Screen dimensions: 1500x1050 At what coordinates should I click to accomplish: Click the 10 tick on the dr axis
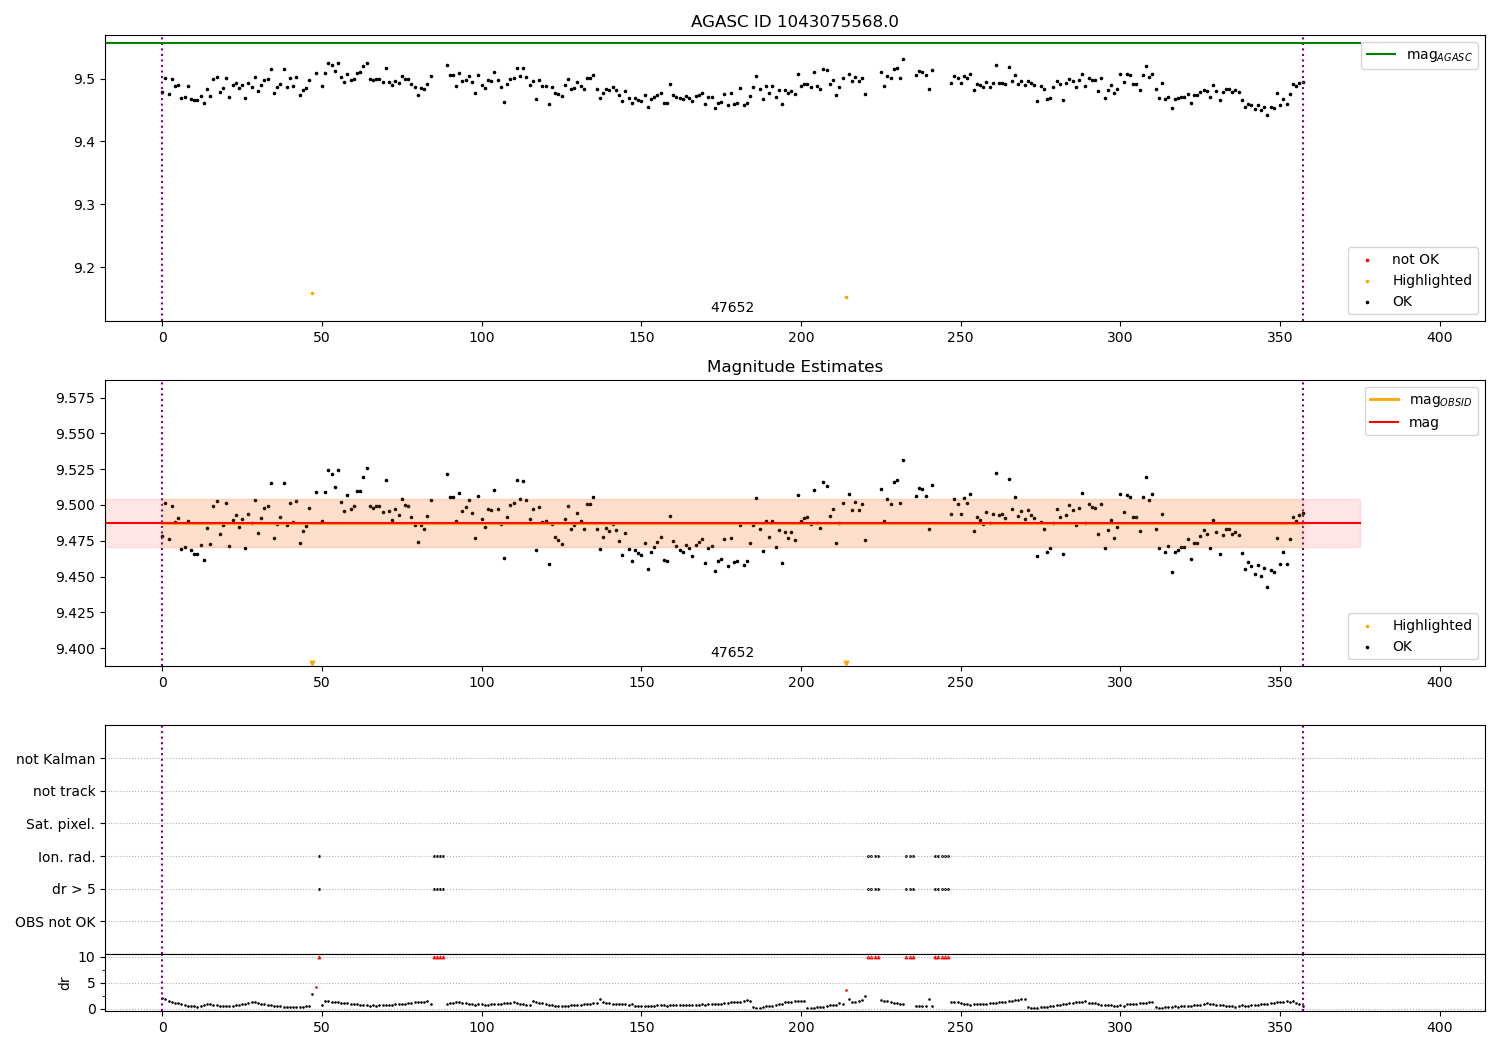click(87, 958)
